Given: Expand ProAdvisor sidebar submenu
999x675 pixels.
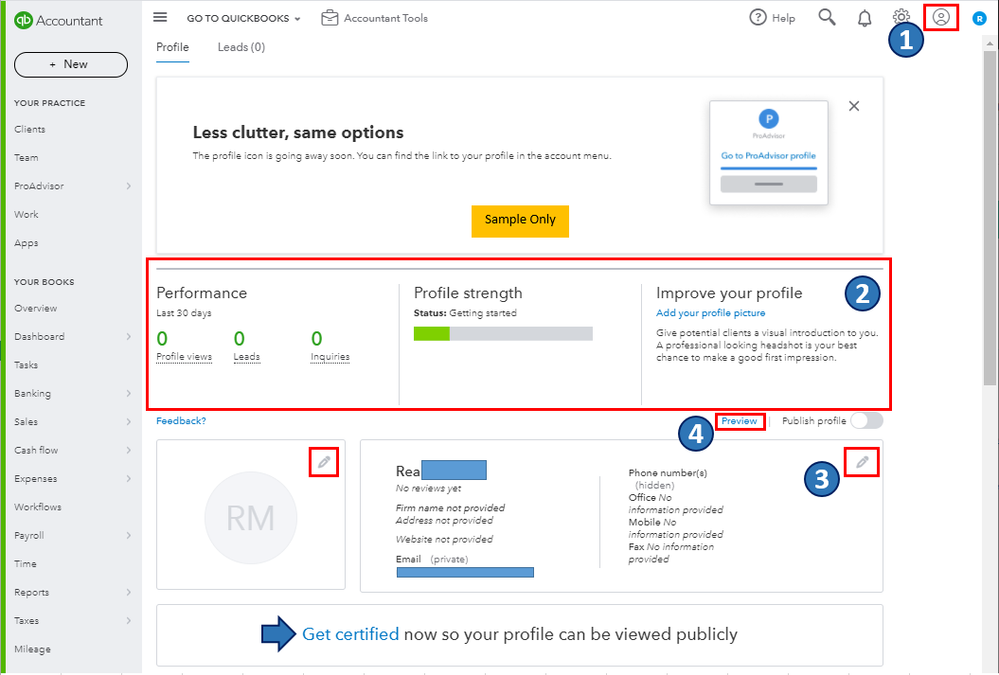Looking at the screenshot, I should (x=129, y=186).
